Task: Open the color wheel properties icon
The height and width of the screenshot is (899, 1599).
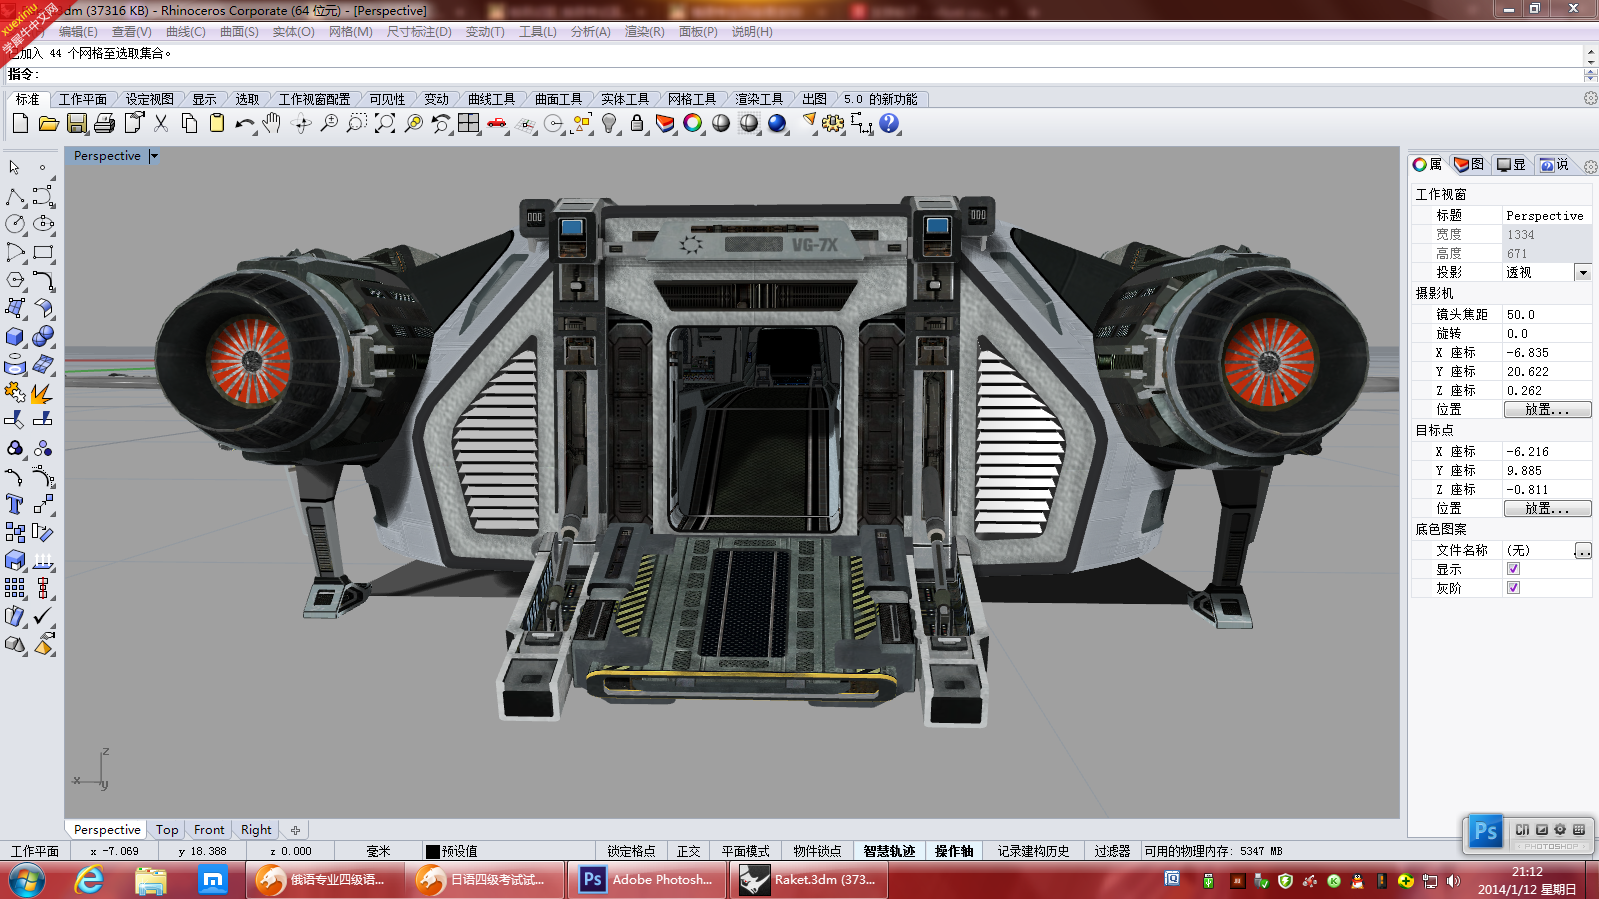Action: [693, 123]
